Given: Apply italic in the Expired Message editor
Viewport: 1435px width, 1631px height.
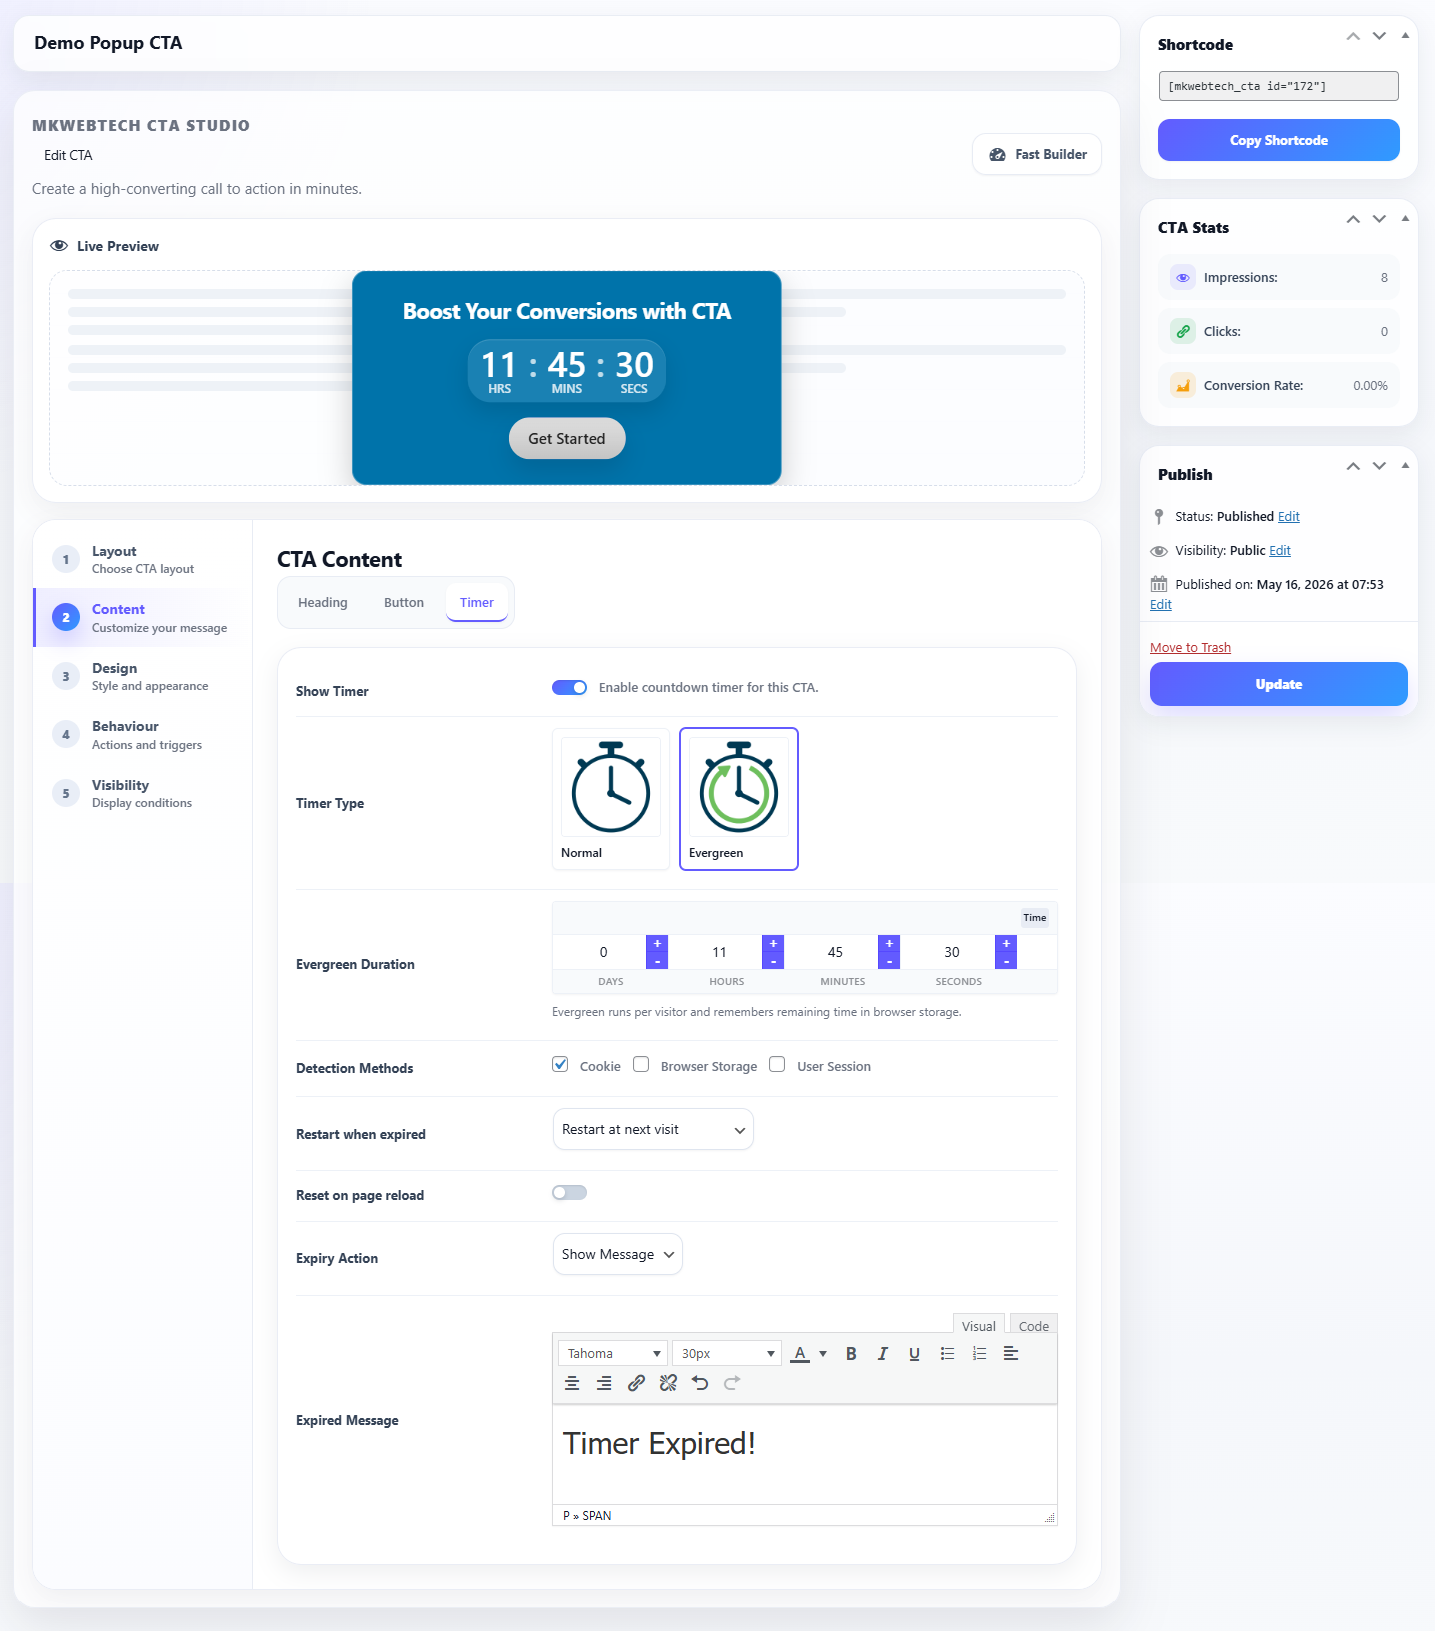Looking at the screenshot, I should (883, 1353).
